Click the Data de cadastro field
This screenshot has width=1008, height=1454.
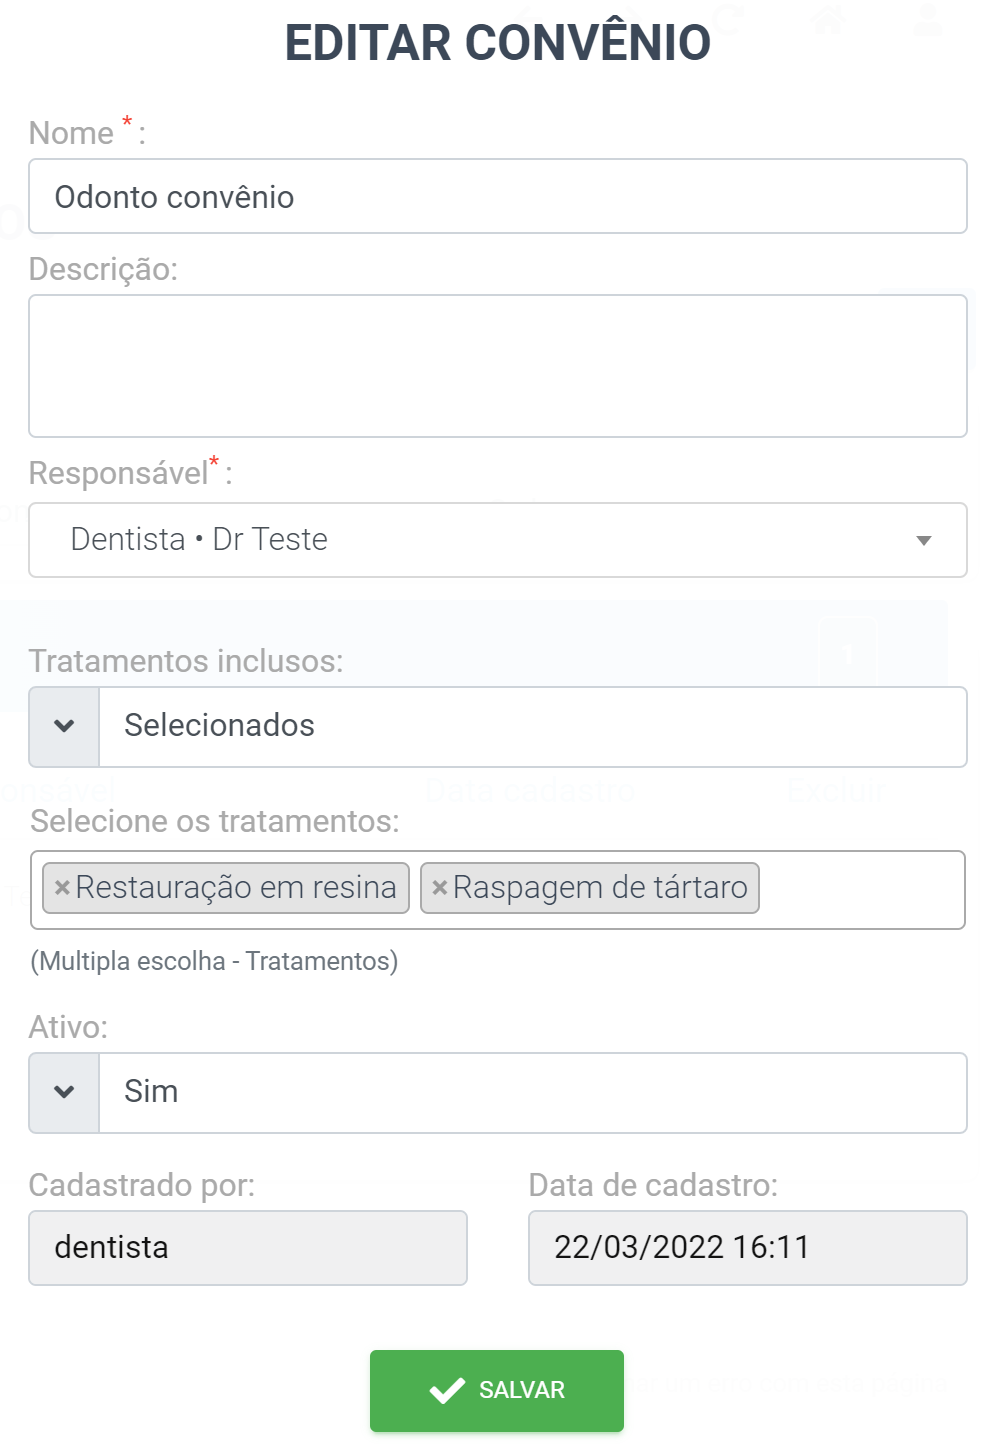point(748,1248)
